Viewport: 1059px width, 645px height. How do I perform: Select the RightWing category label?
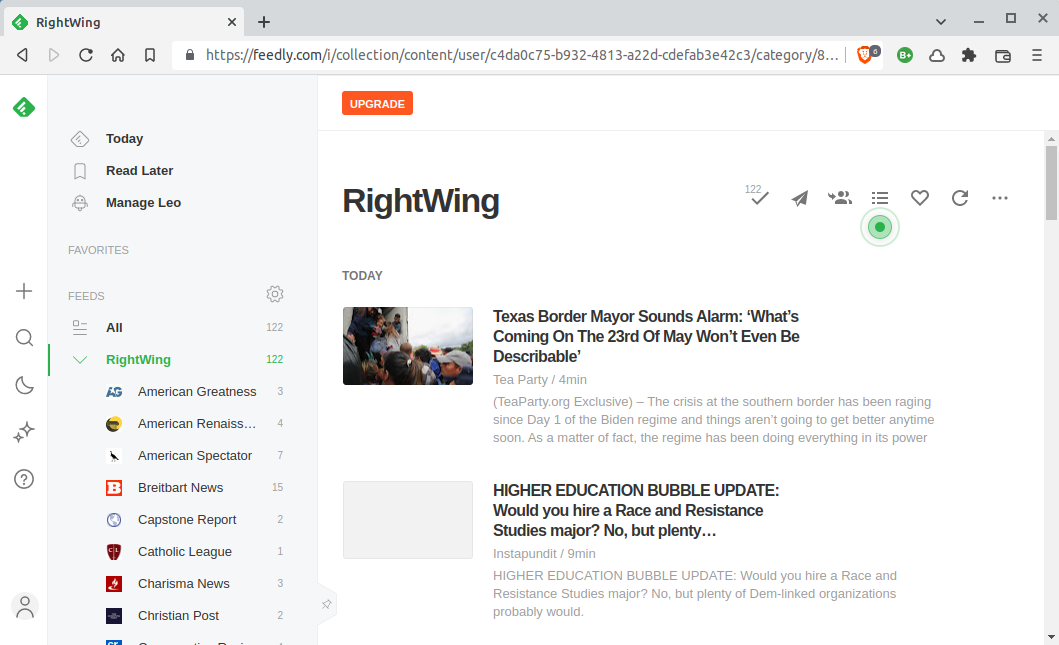pos(138,360)
